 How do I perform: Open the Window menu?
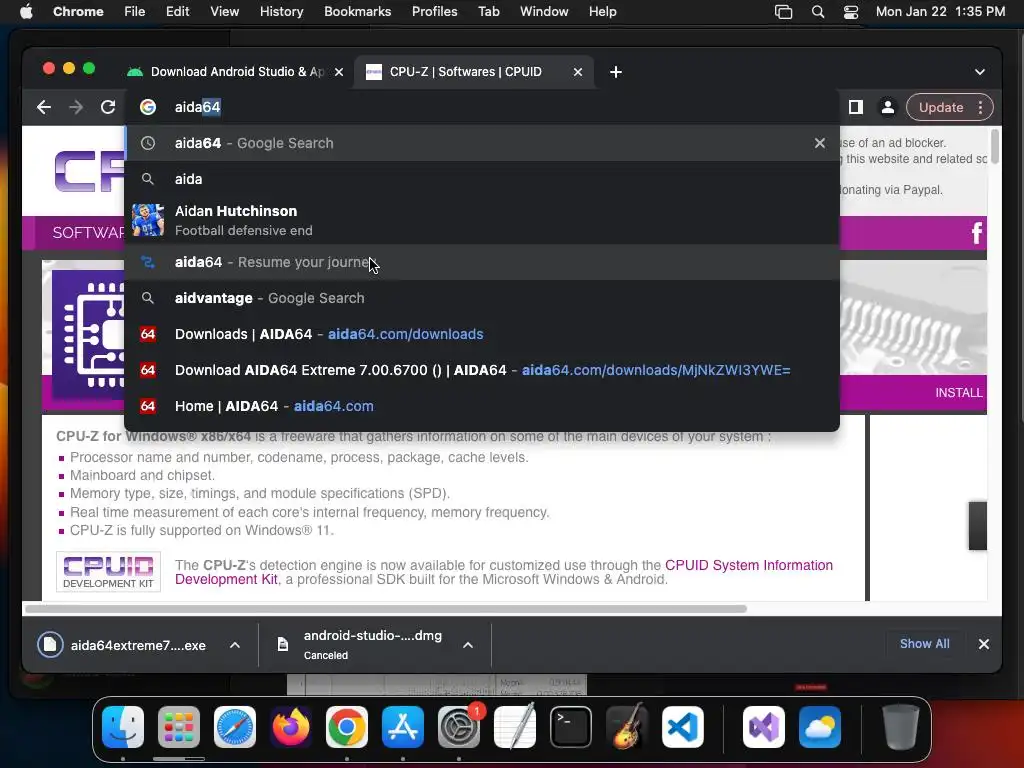coord(544,12)
